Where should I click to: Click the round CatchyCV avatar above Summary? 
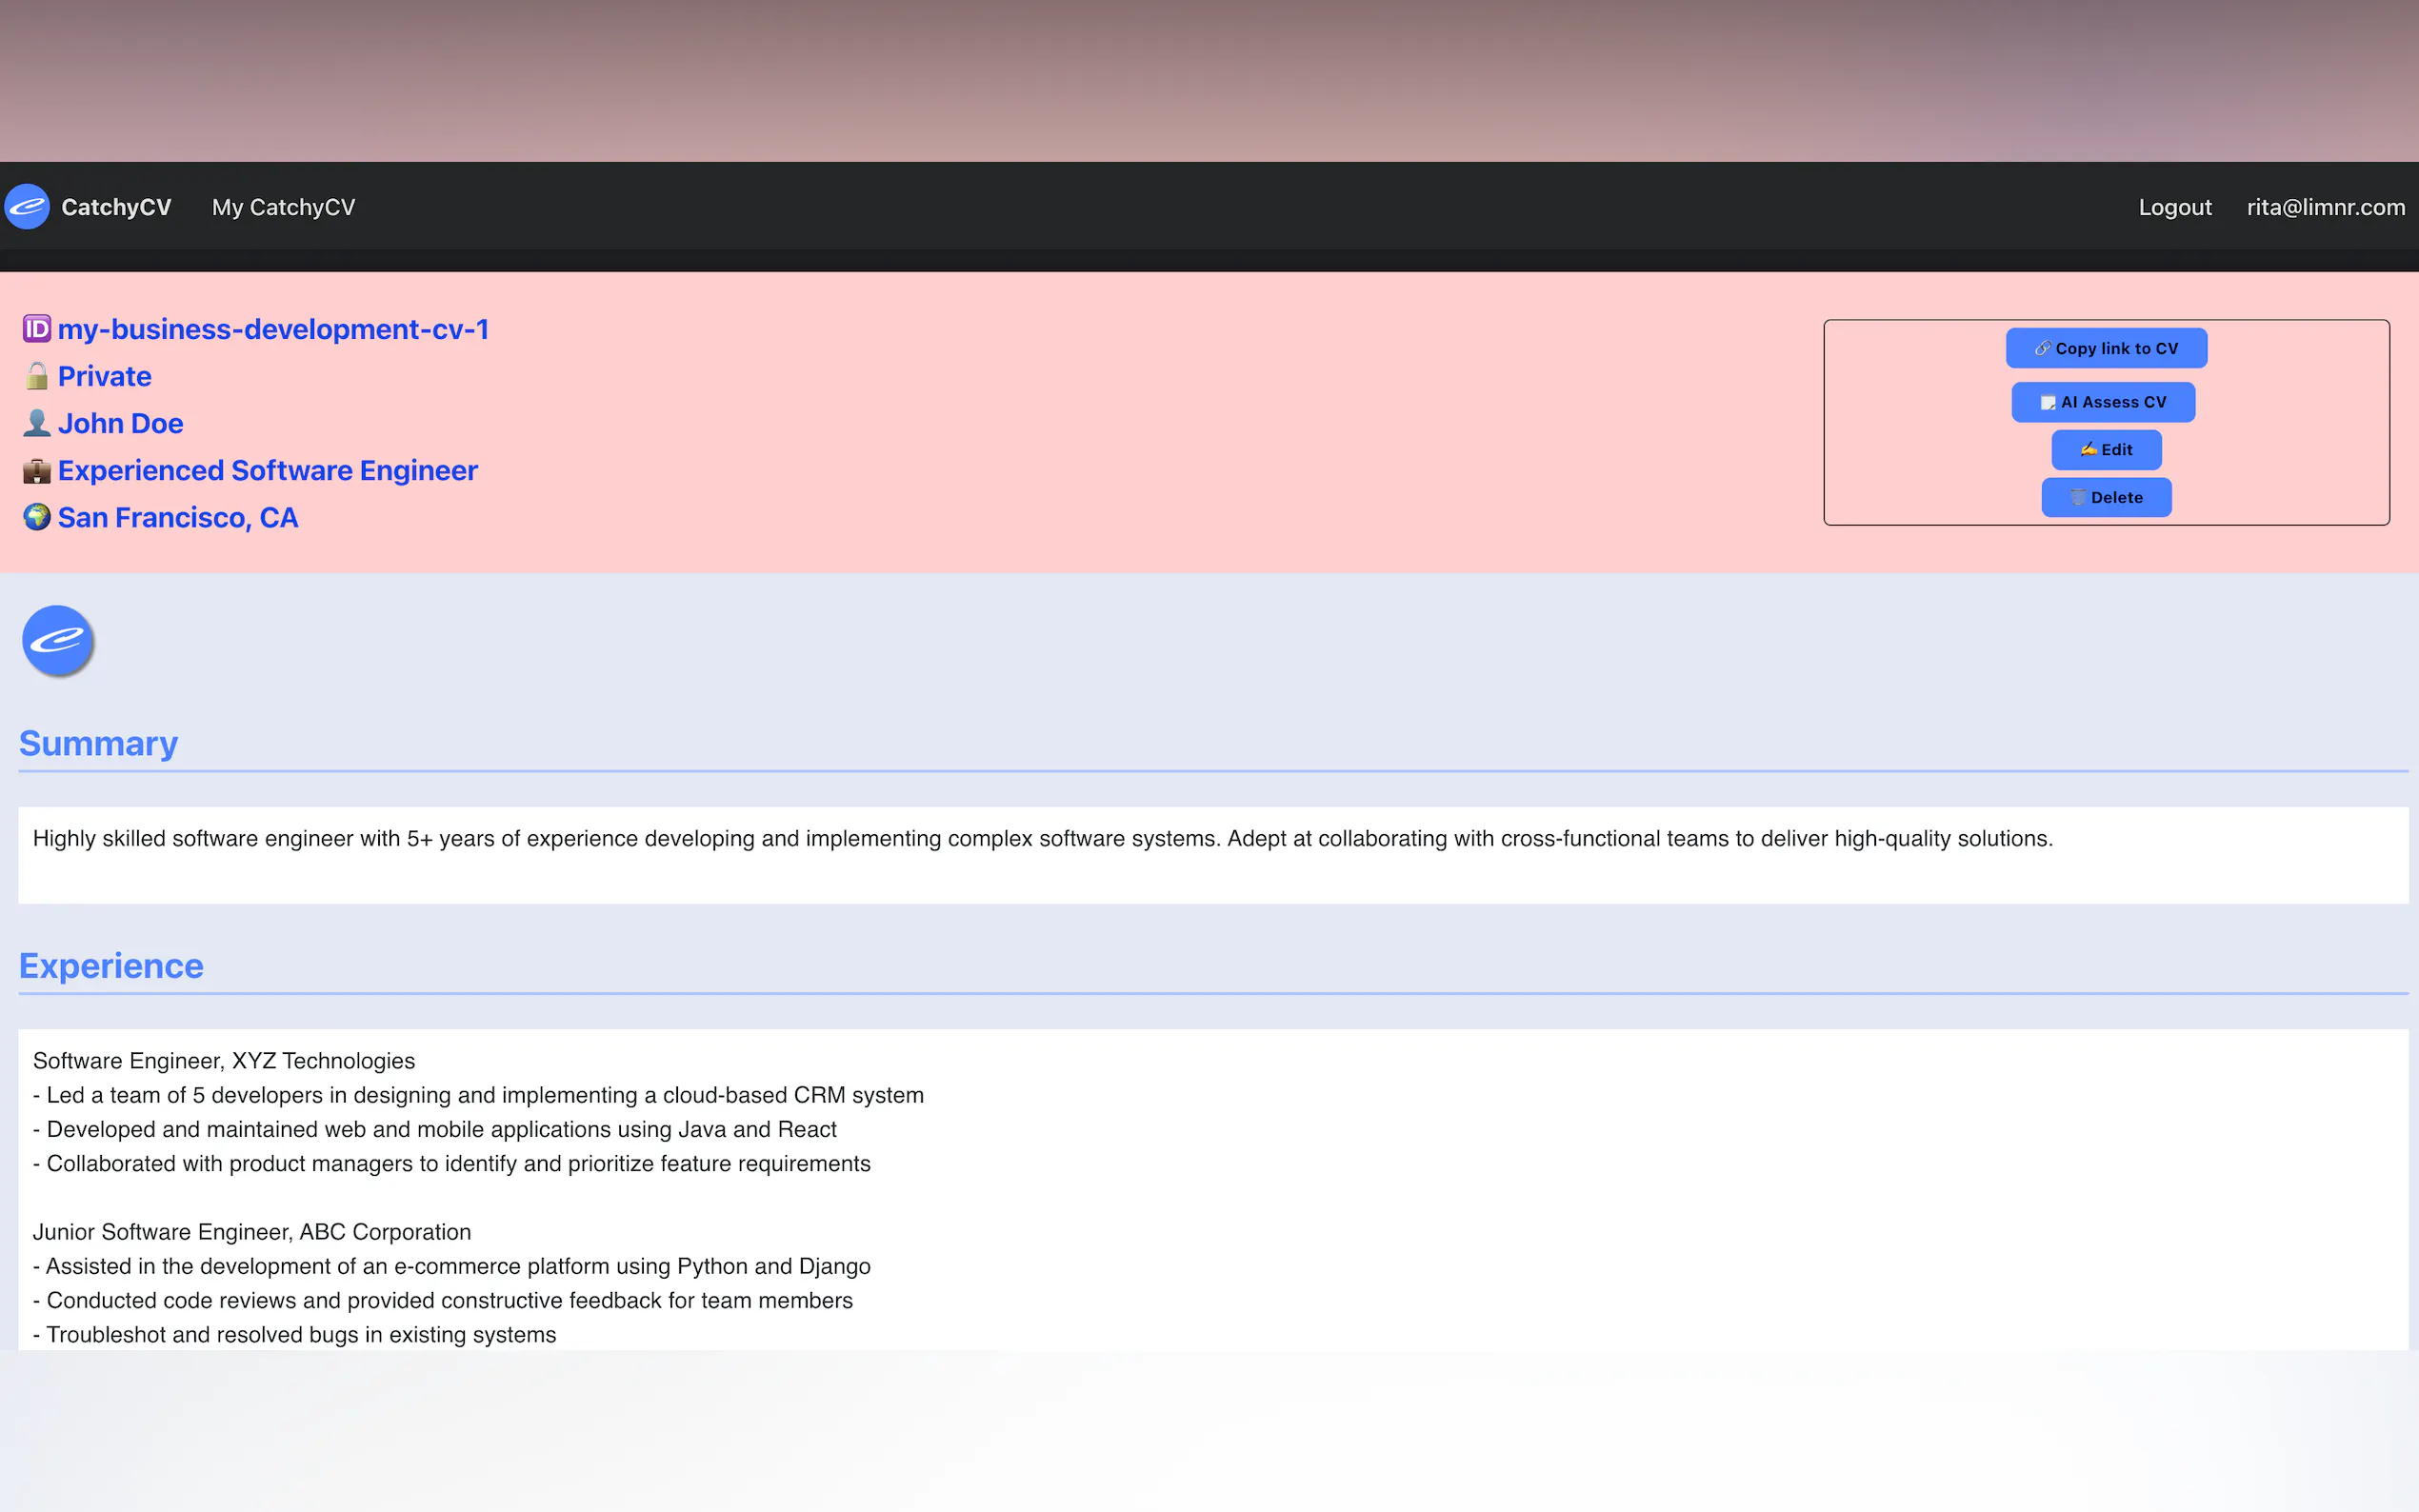(x=58, y=641)
